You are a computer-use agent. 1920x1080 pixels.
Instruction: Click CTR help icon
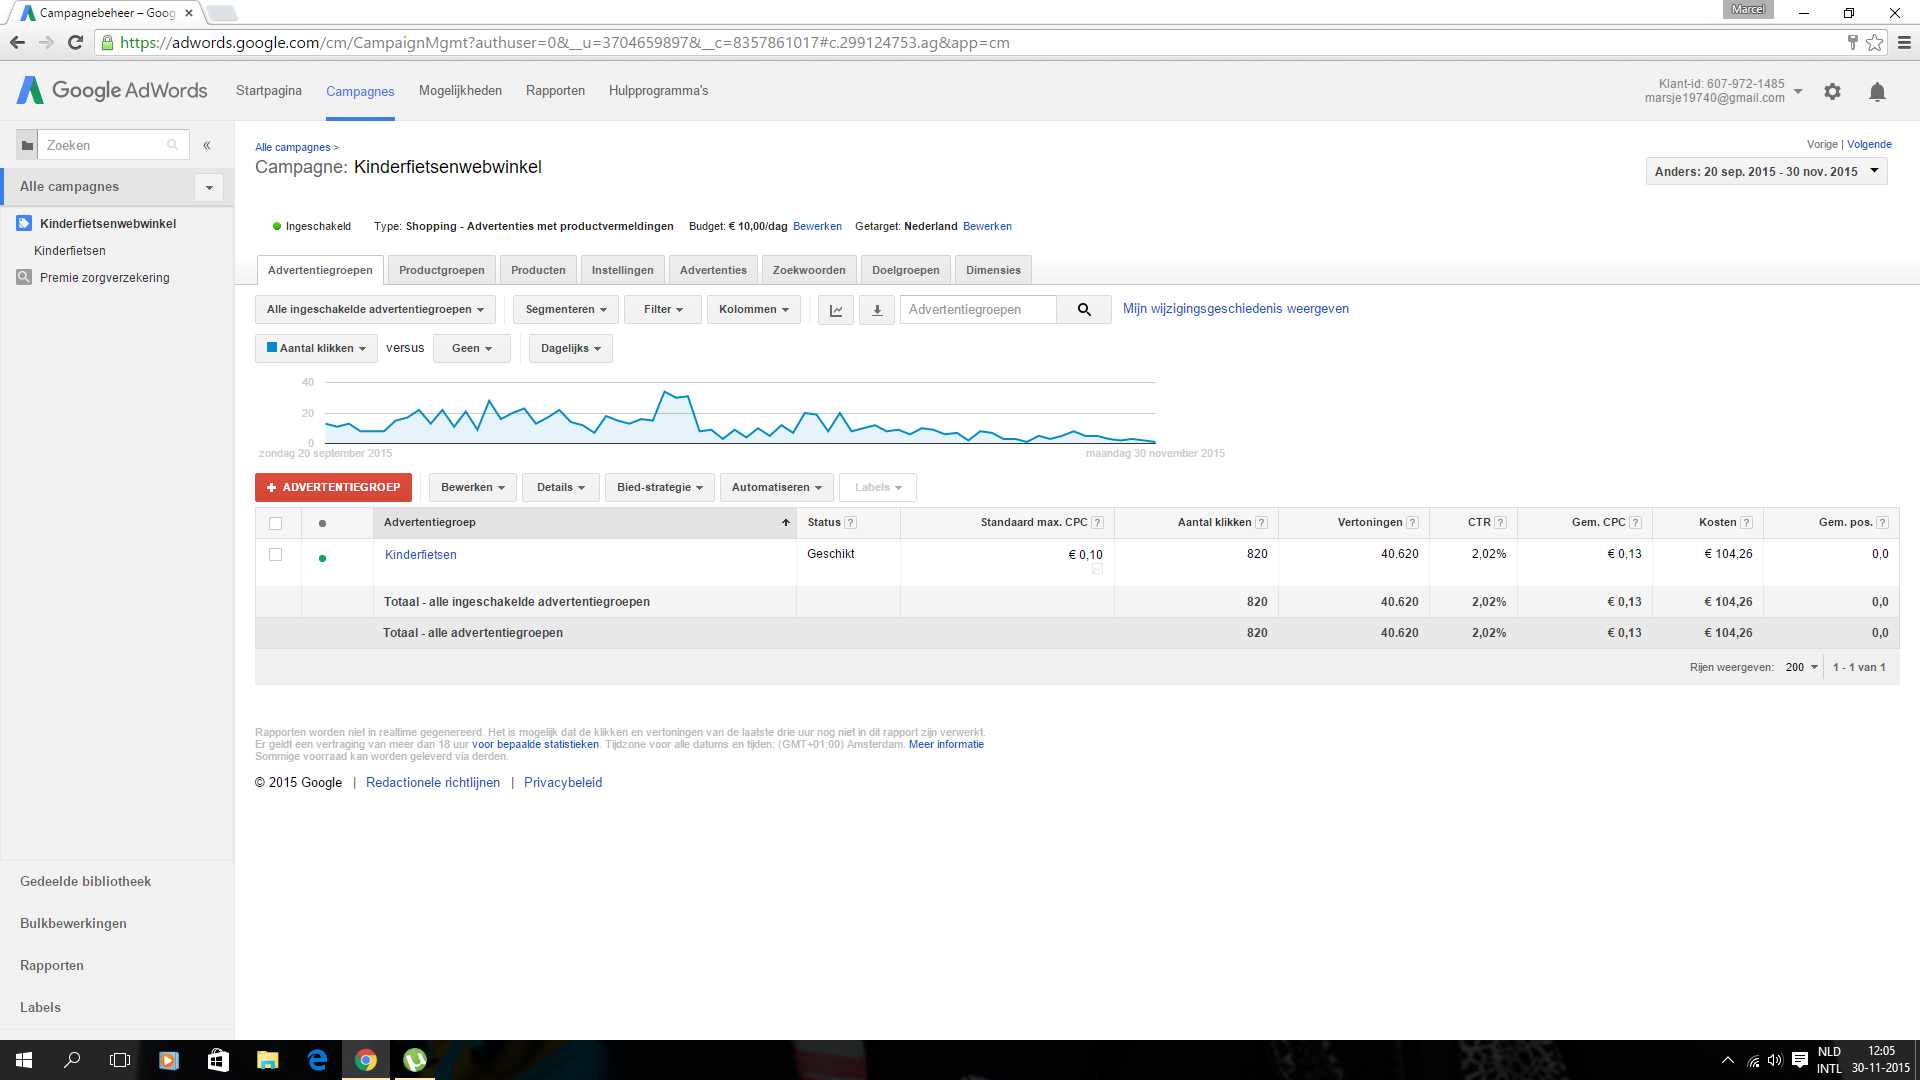1500,522
